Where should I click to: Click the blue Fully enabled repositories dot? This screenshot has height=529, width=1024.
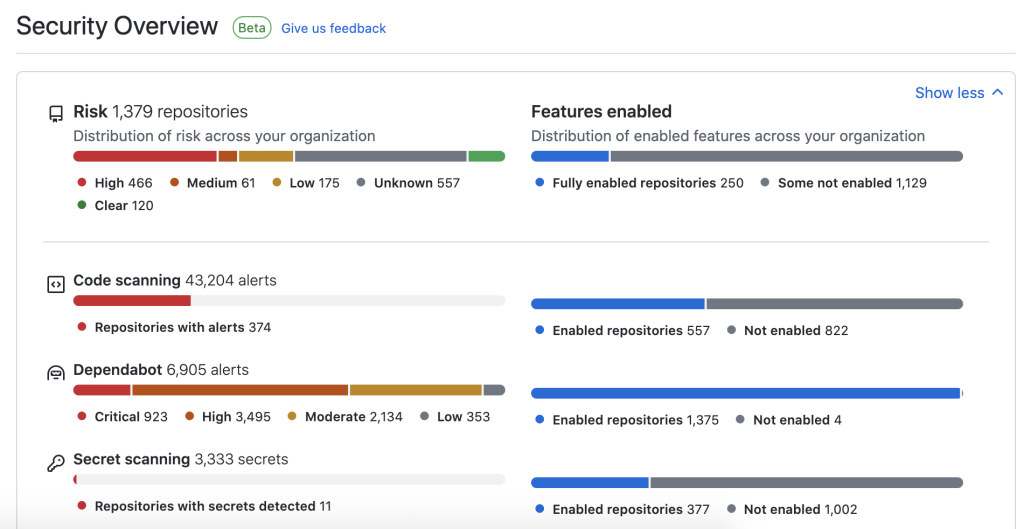tap(540, 183)
